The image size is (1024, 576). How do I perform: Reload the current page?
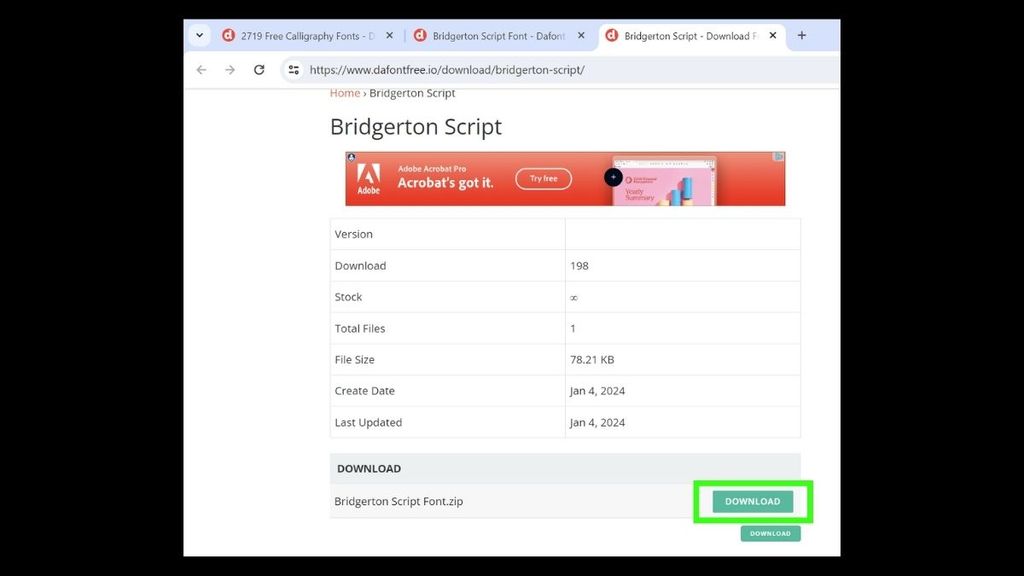259,70
